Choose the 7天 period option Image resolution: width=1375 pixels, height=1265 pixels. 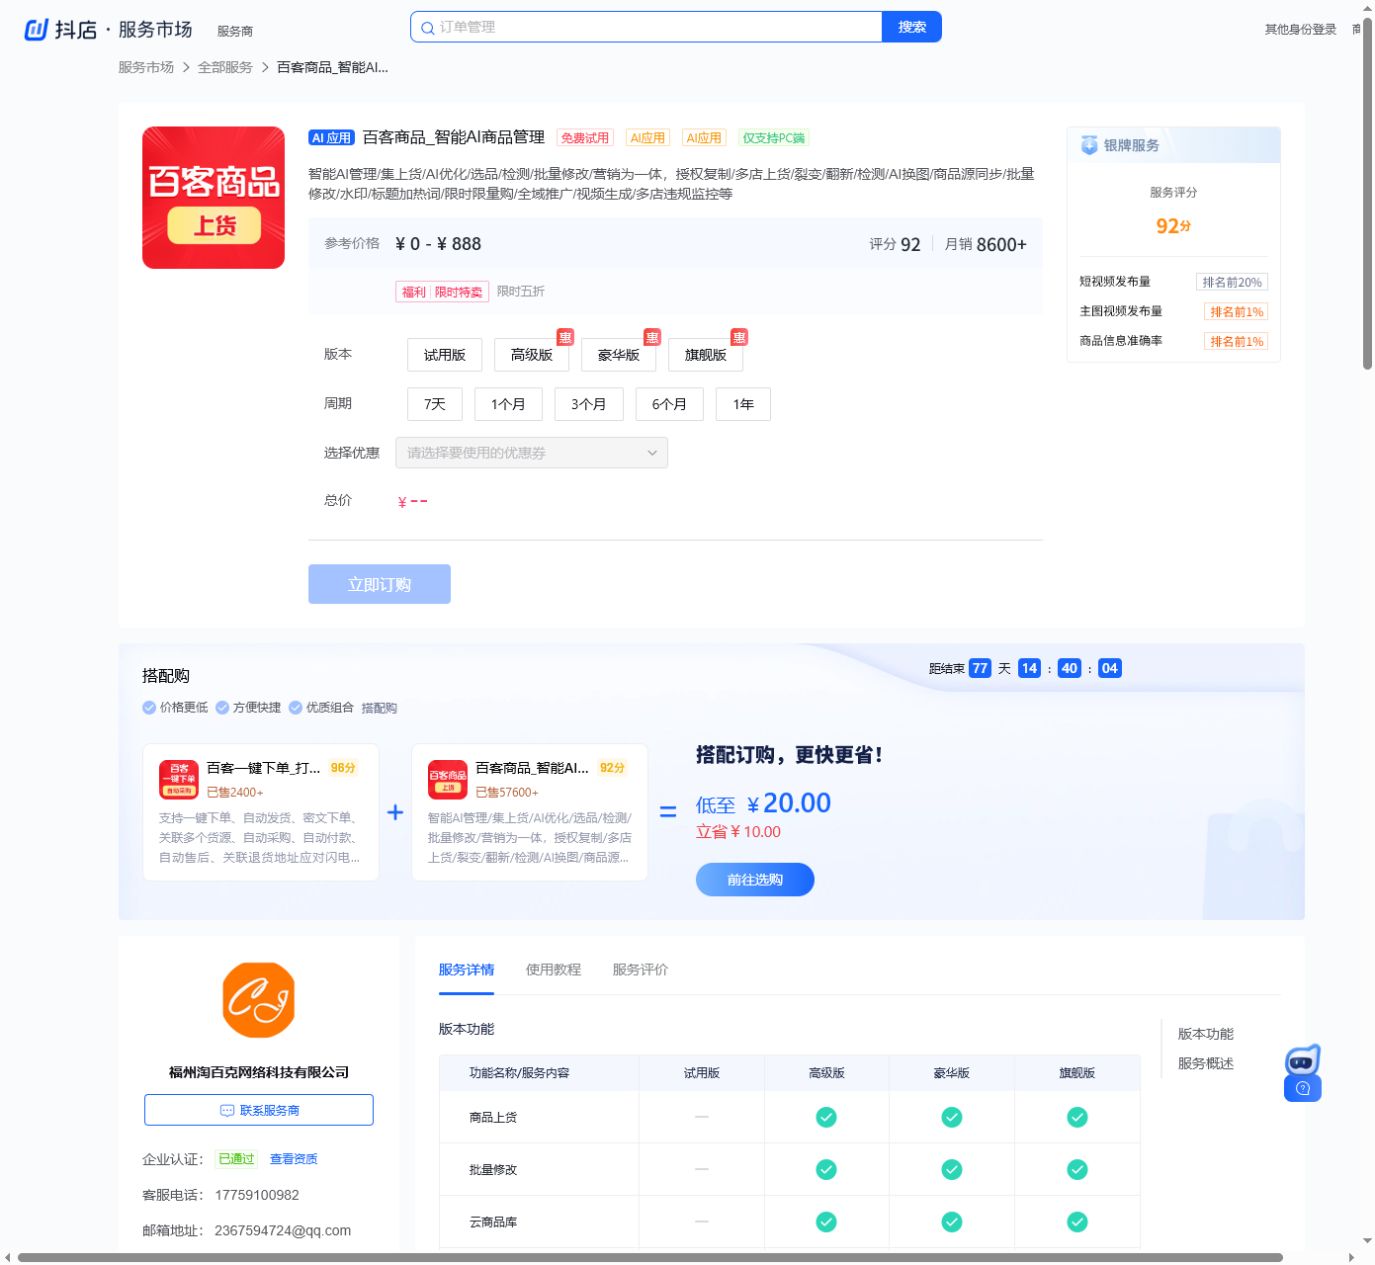tap(435, 404)
